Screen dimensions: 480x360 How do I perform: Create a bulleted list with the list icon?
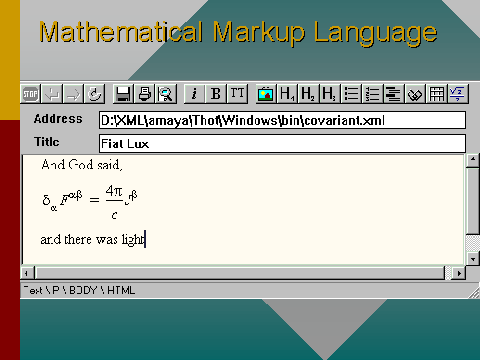coord(351,94)
